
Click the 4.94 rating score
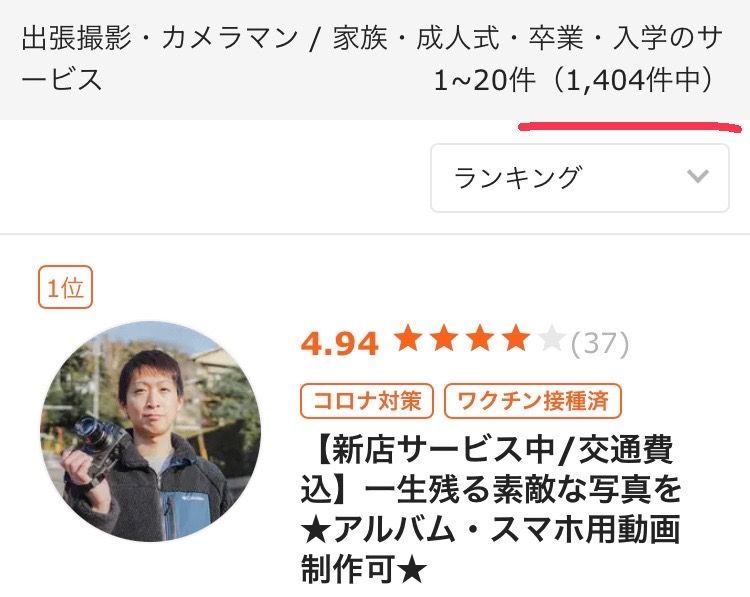point(340,343)
